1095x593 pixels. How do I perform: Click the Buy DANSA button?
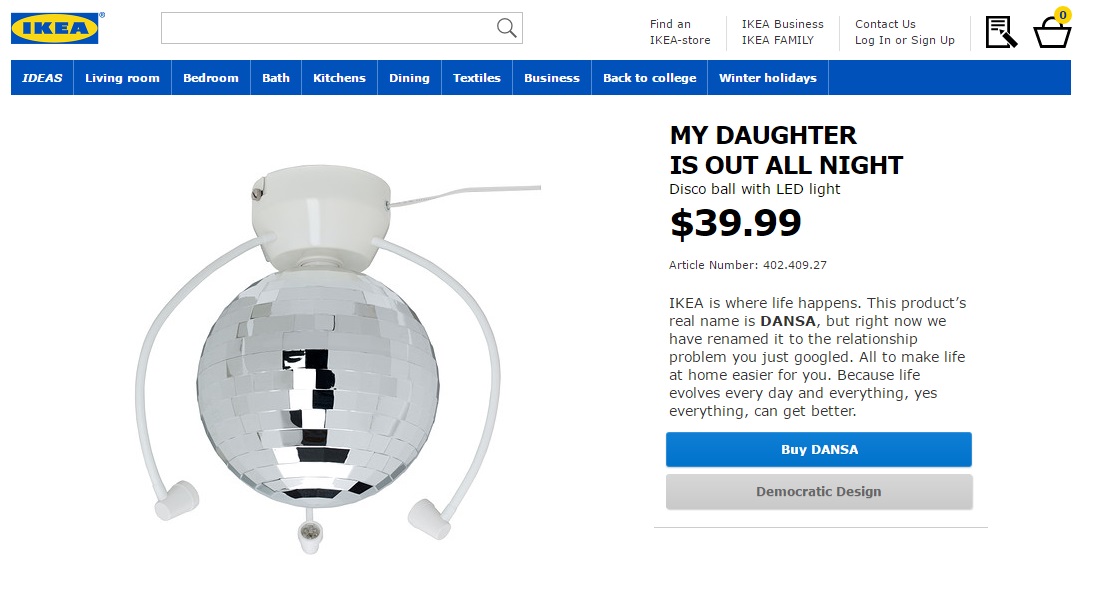pos(818,449)
